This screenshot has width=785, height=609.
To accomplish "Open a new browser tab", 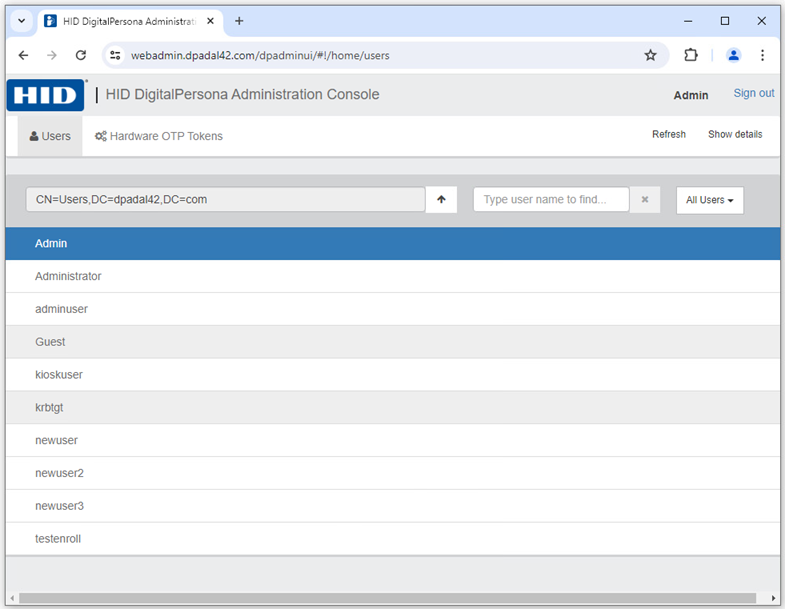I will pyautogui.click(x=239, y=21).
